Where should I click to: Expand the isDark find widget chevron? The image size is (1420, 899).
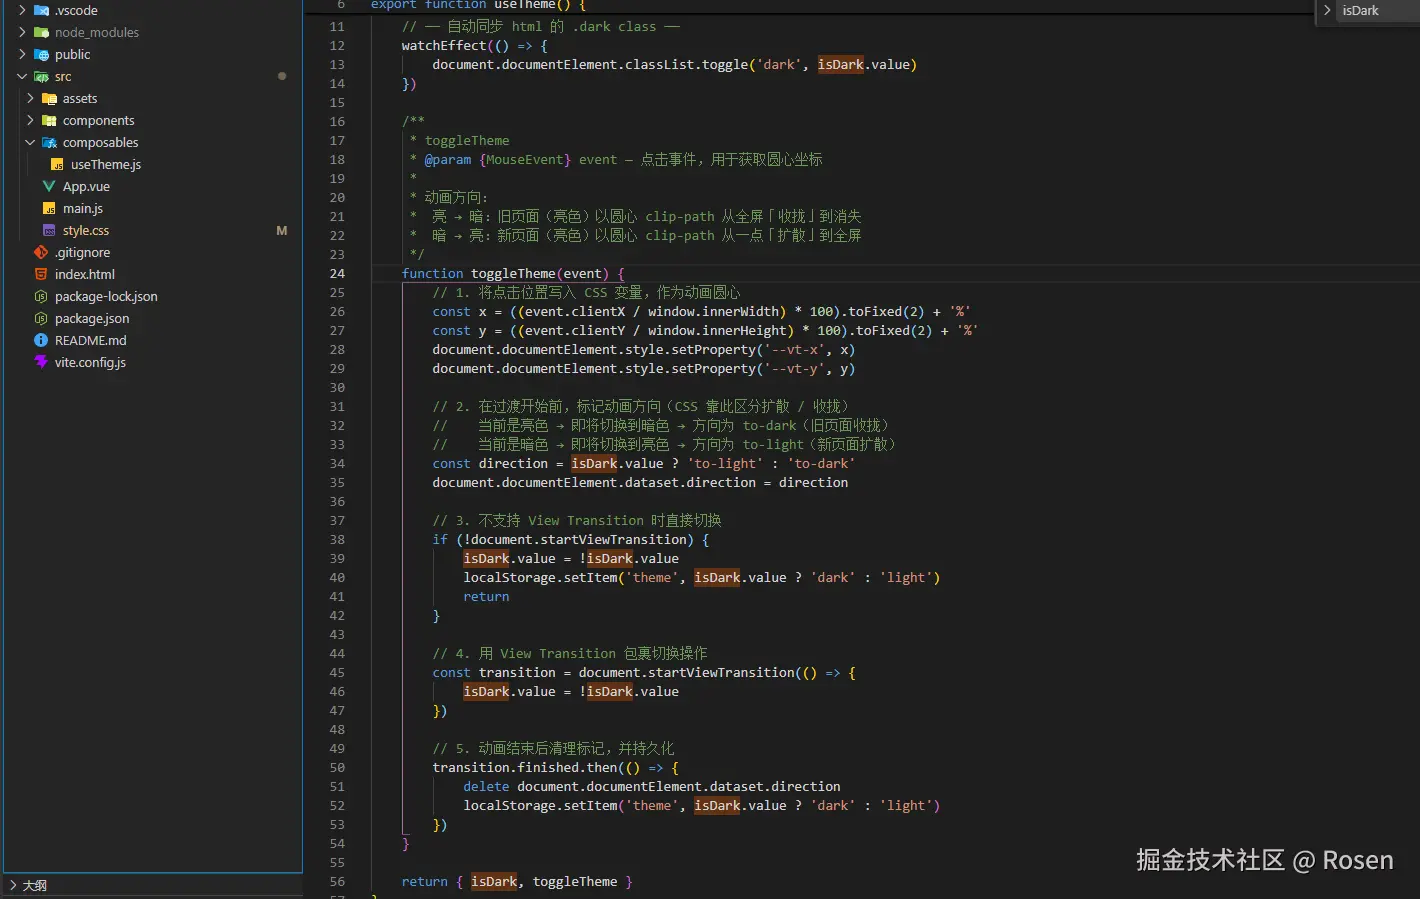[x=1327, y=10]
